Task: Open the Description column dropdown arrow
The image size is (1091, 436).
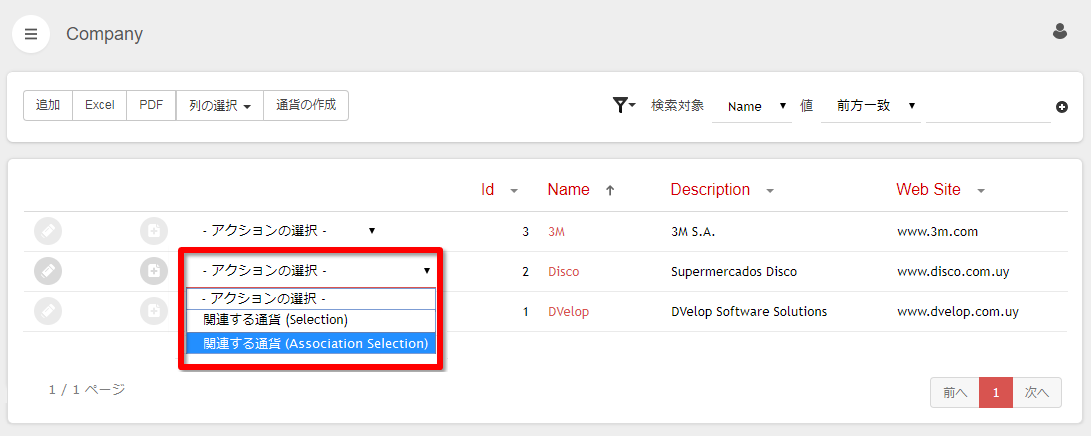Action: [770, 191]
